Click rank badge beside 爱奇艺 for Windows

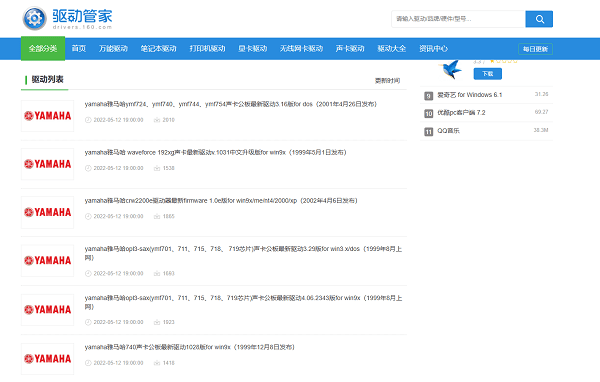point(429,96)
